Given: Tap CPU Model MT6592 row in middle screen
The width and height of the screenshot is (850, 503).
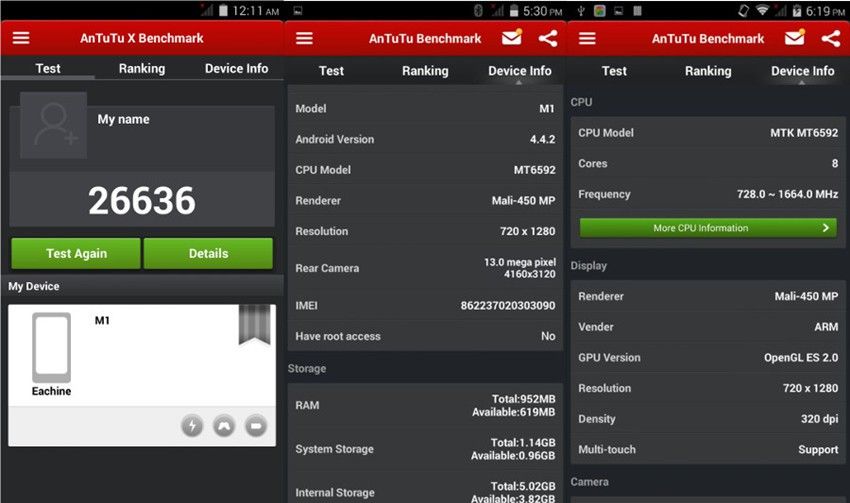Looking at the screenshot, I should click(x=426, y=170).
